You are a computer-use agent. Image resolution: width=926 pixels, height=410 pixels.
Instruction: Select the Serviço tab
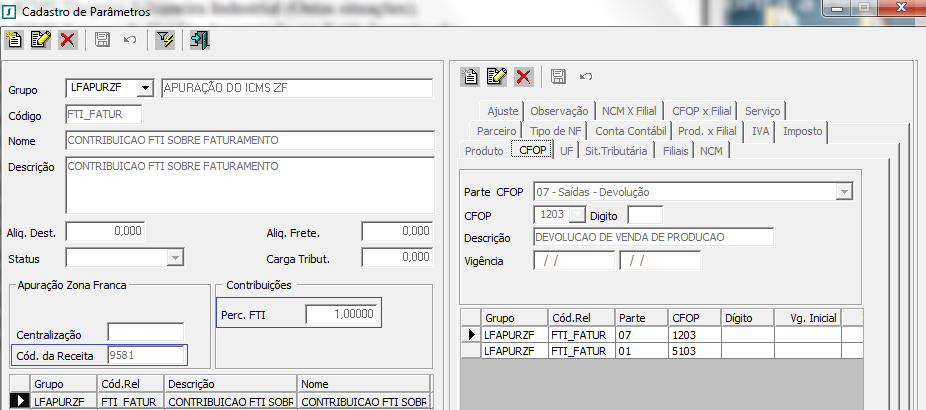pos(762,111)
